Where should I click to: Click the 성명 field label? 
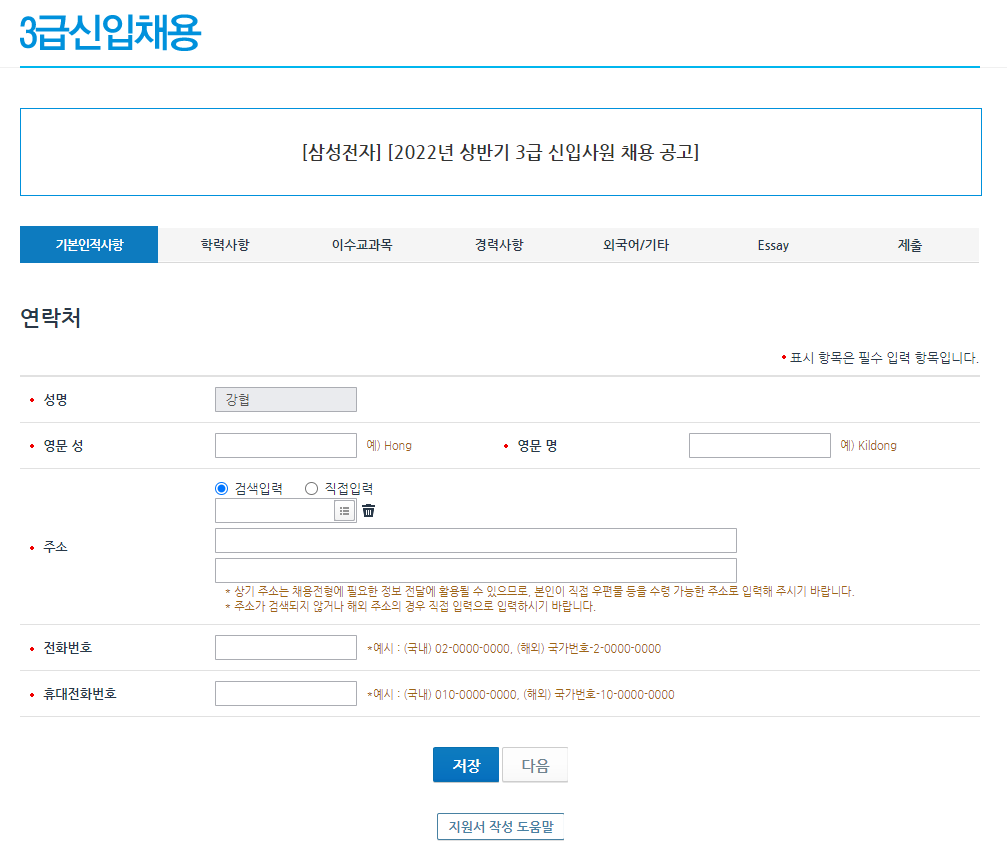pos(55,399)
